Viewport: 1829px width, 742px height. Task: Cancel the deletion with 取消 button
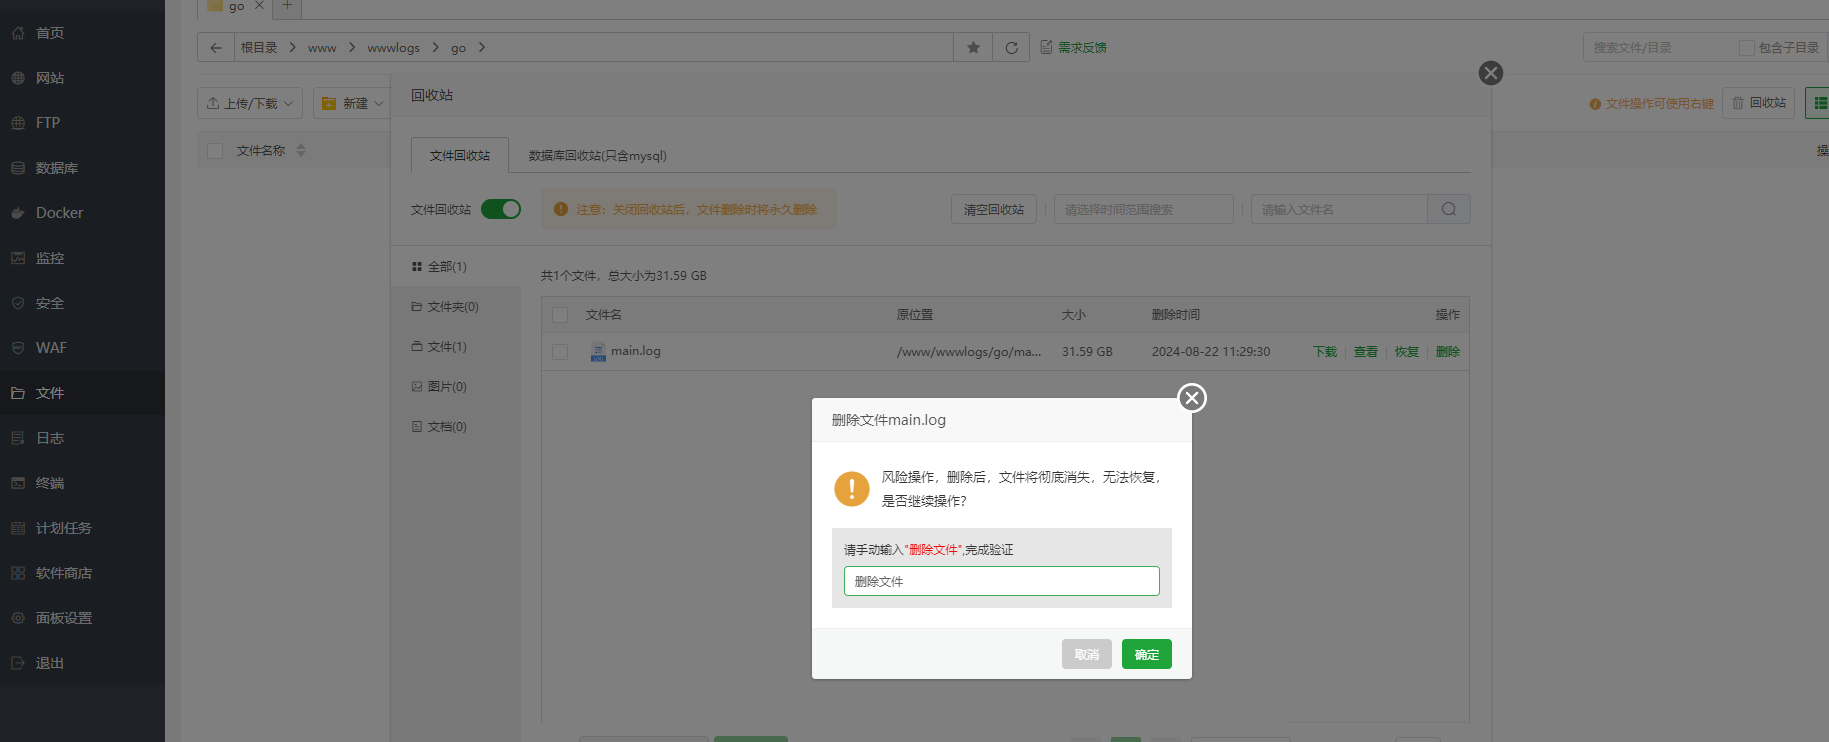[1086, 654]
